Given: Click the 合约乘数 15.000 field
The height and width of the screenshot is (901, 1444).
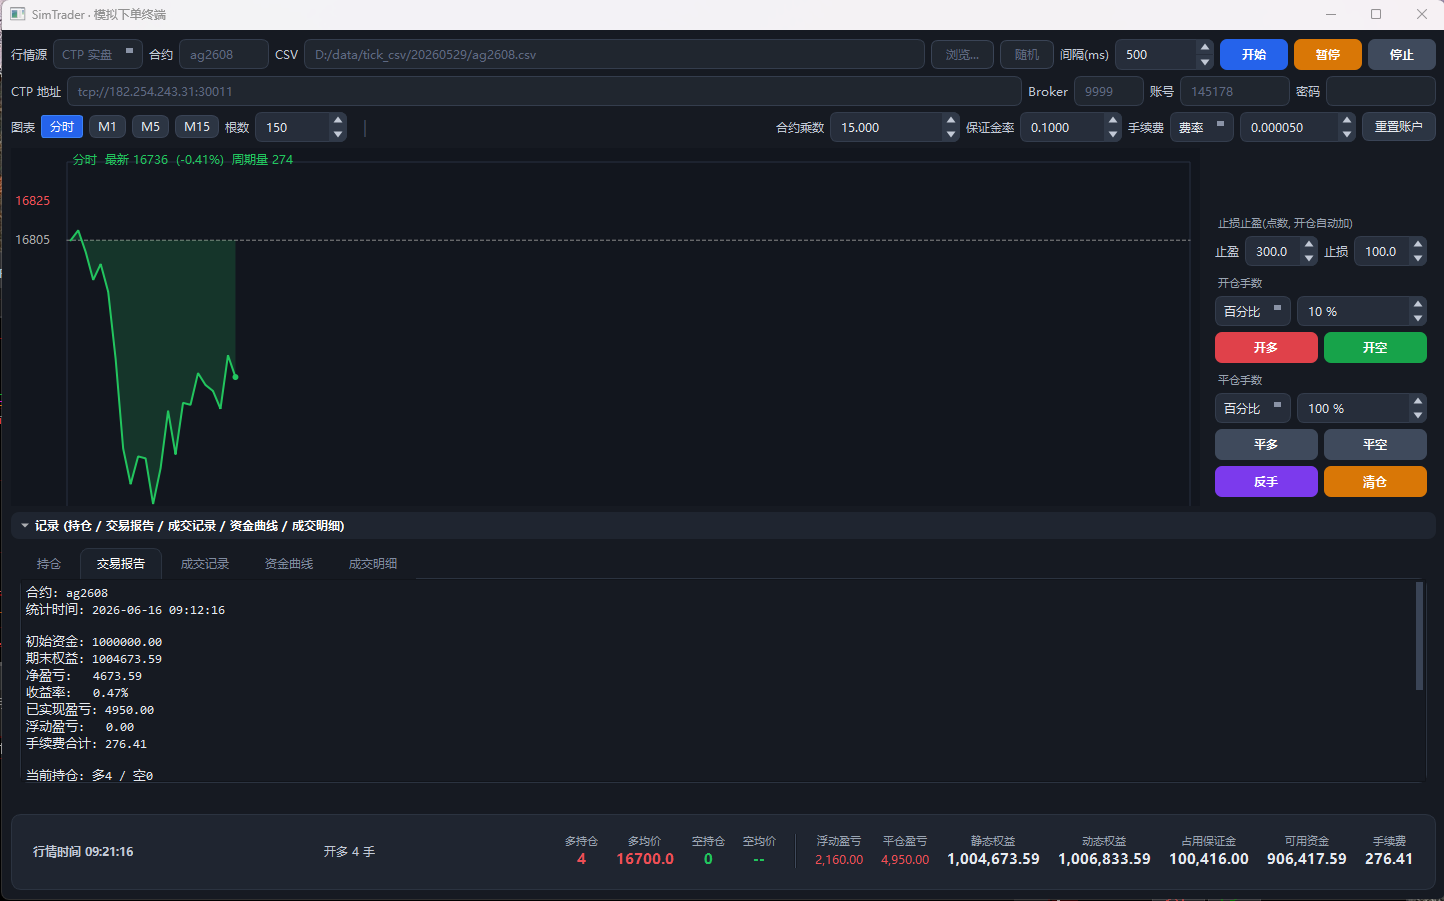Looking at the screenshot, I should pyautogui.click(x=886, y=127).
